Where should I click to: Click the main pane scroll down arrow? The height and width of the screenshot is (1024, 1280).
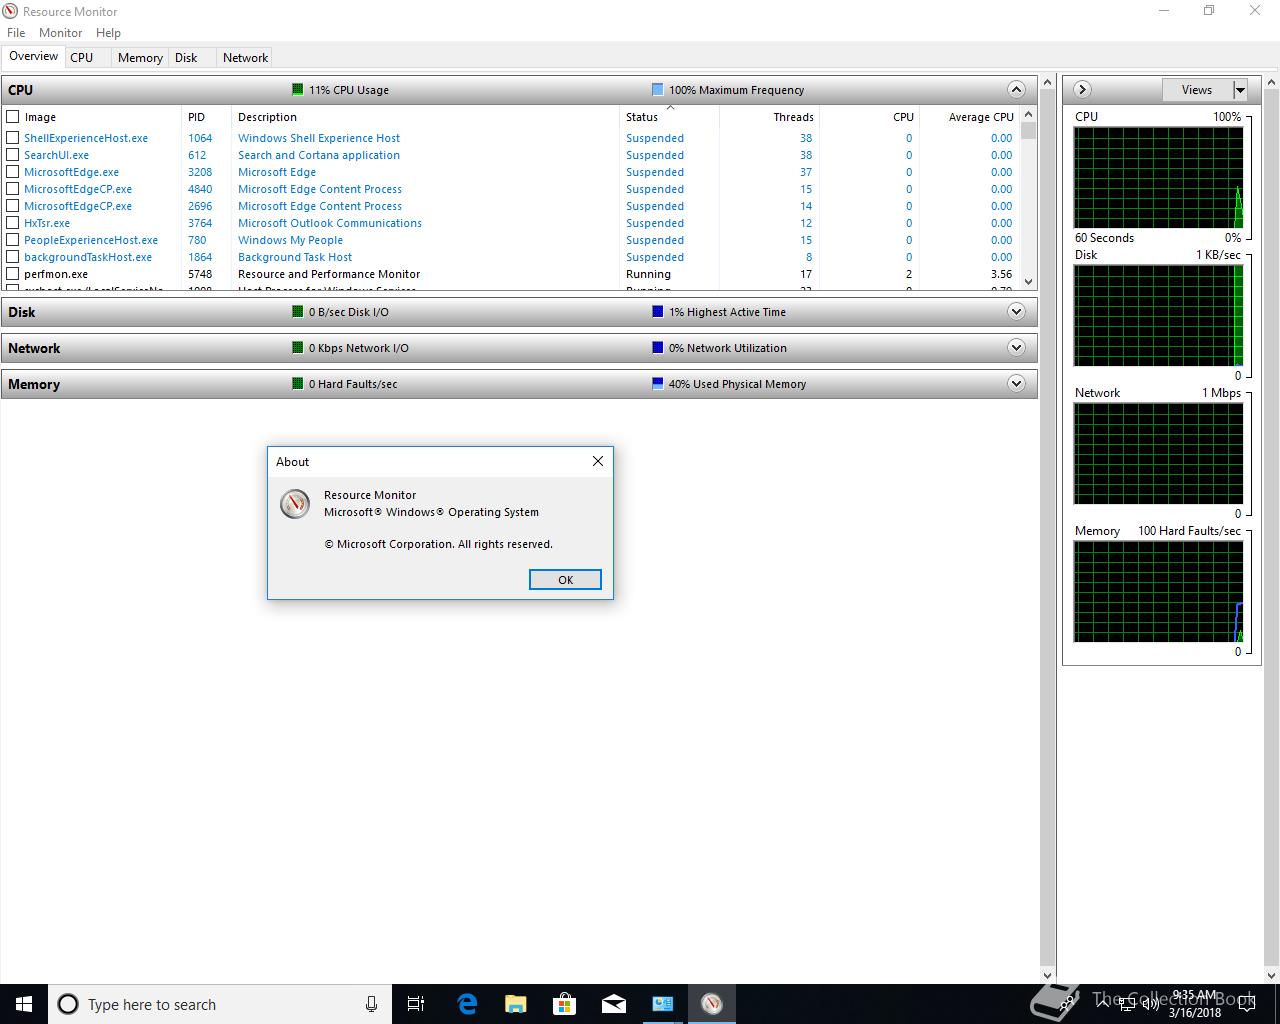pos(1048,975)
